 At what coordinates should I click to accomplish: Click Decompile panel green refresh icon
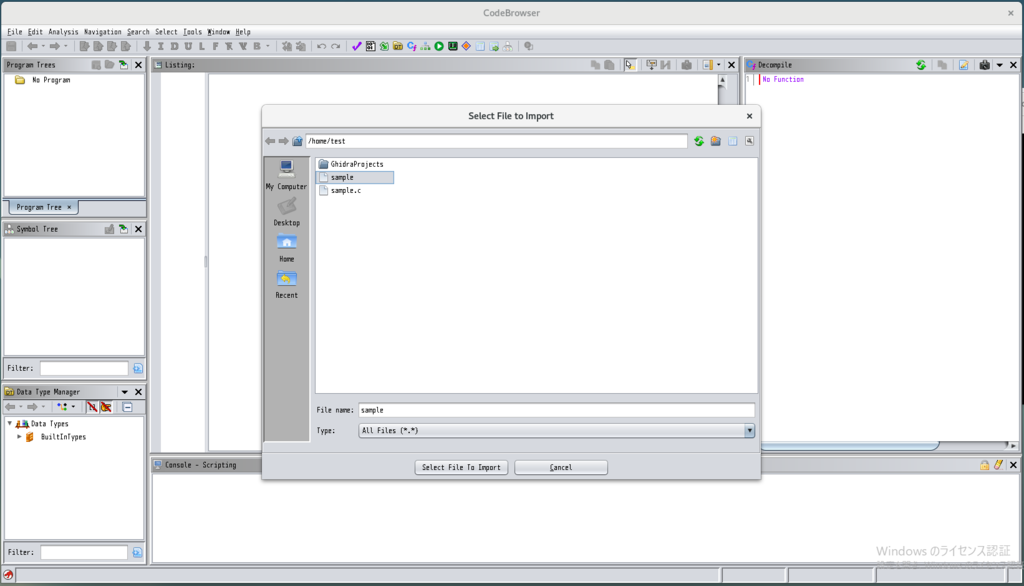[x=921, y=65]
